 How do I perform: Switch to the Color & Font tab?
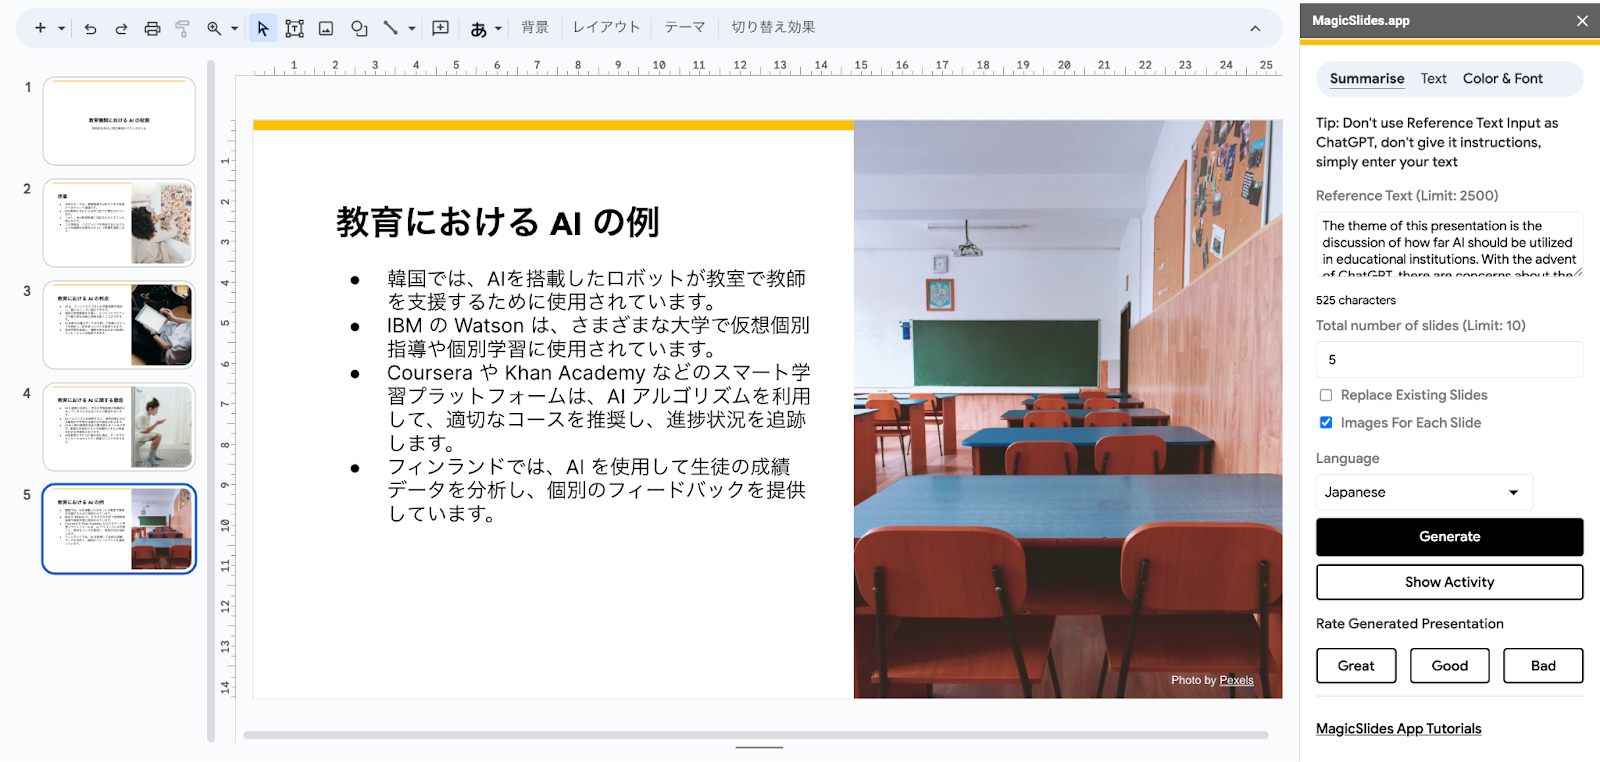tap(1503, 79)
